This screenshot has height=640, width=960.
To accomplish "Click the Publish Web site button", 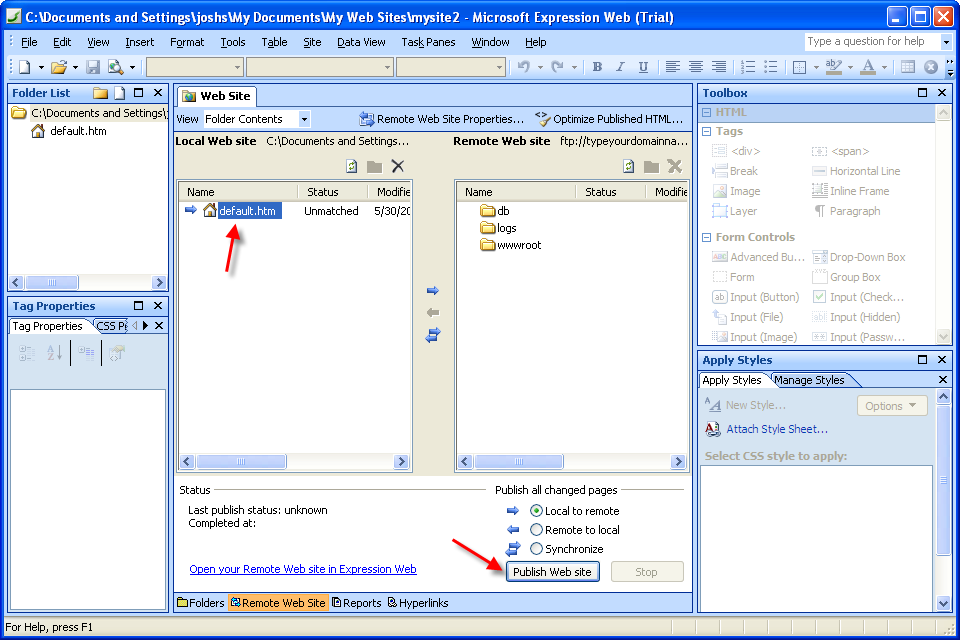I will point(552,572).
